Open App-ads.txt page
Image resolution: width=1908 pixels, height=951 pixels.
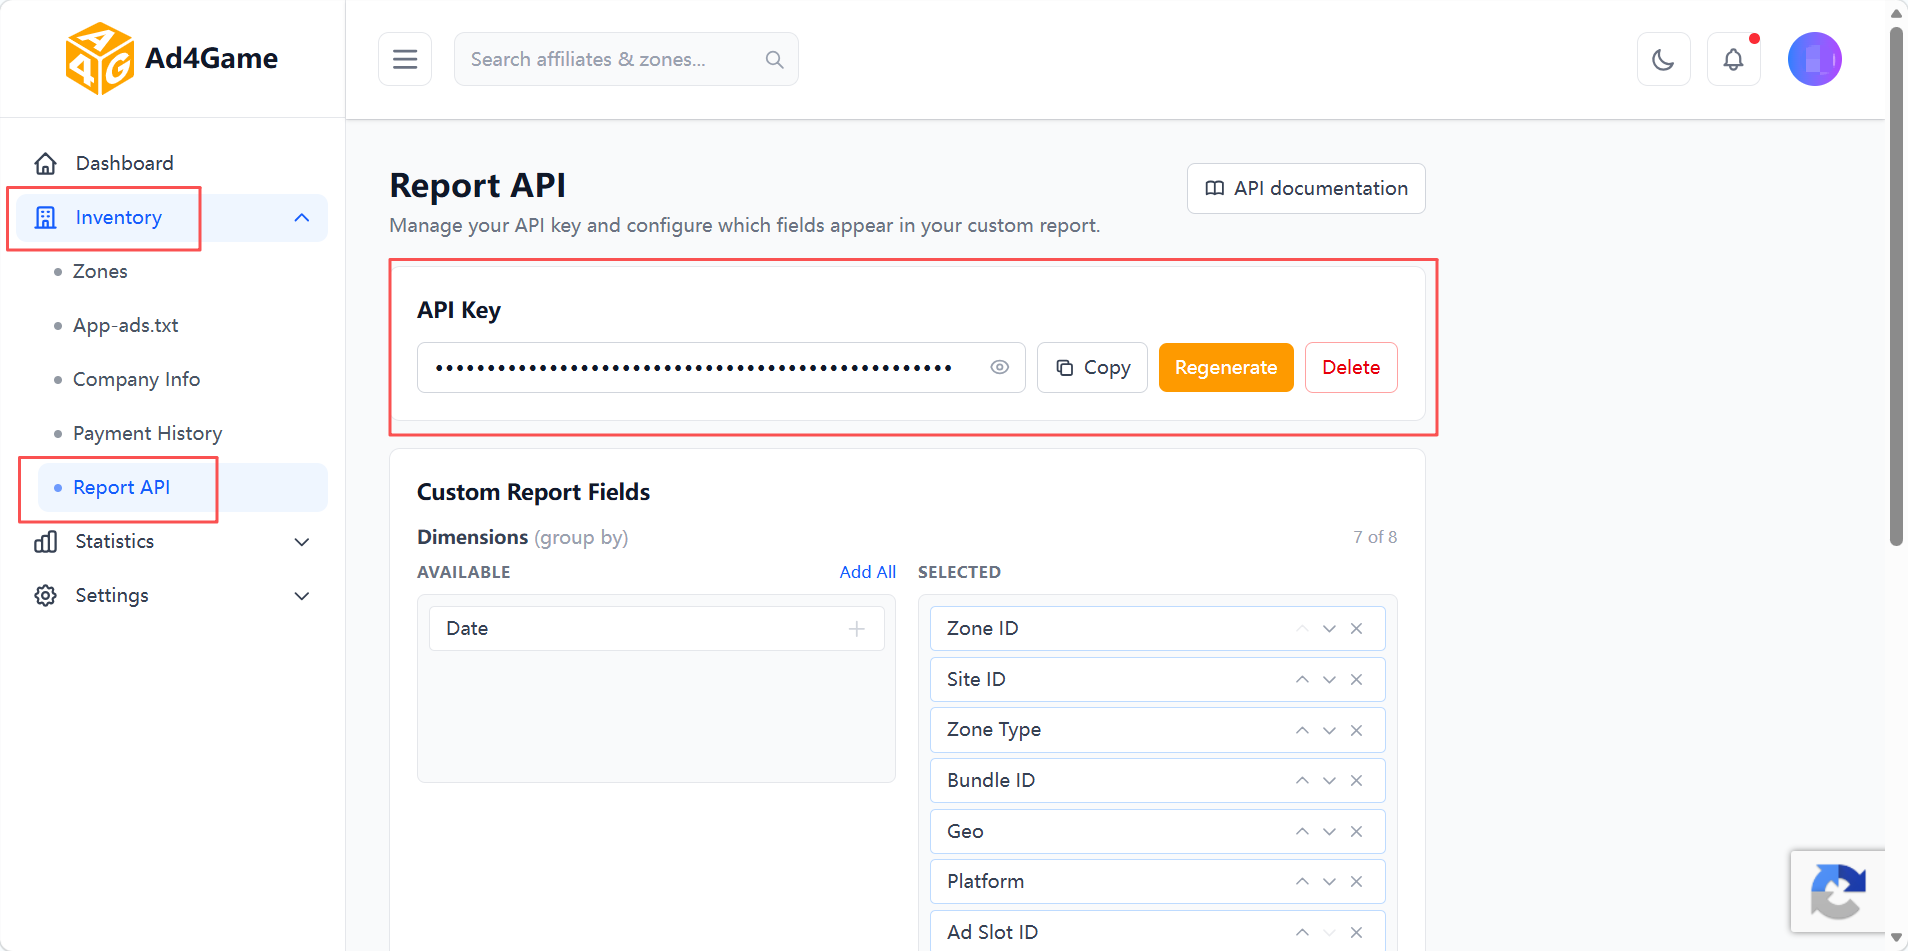(x=126, y=326)
